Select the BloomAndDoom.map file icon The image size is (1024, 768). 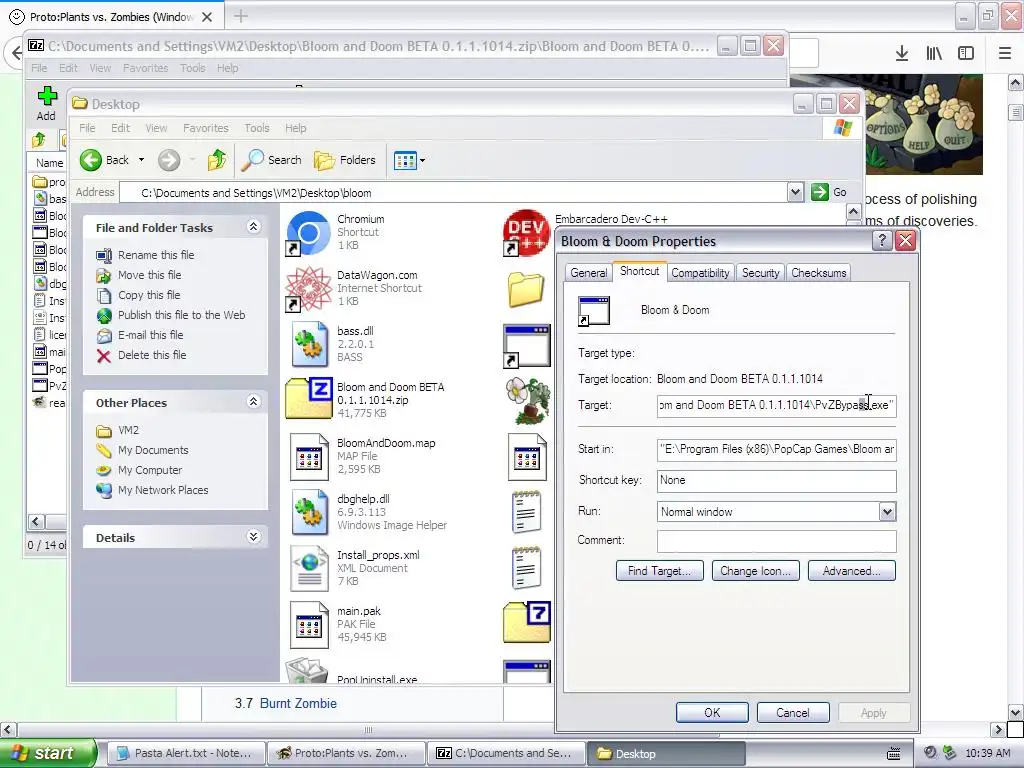308,456
